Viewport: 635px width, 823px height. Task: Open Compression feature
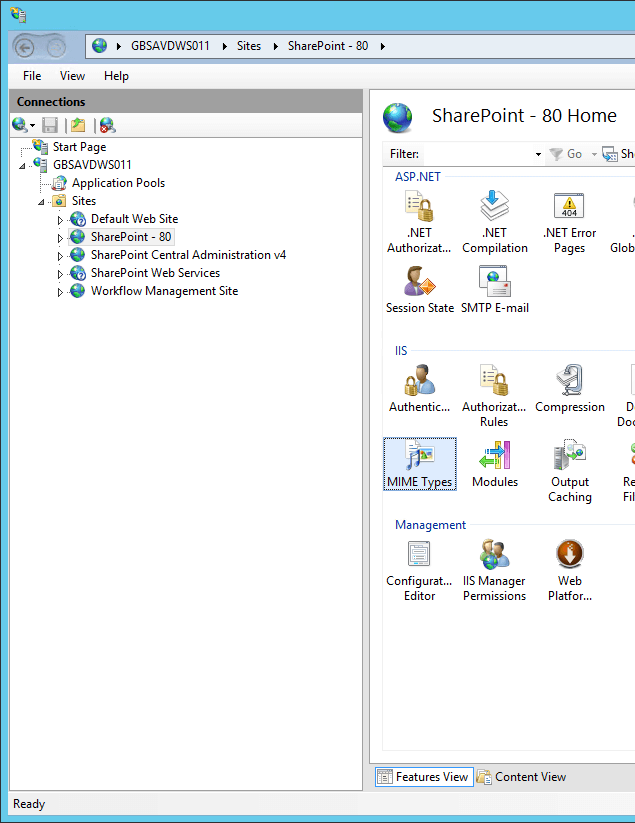570,389
